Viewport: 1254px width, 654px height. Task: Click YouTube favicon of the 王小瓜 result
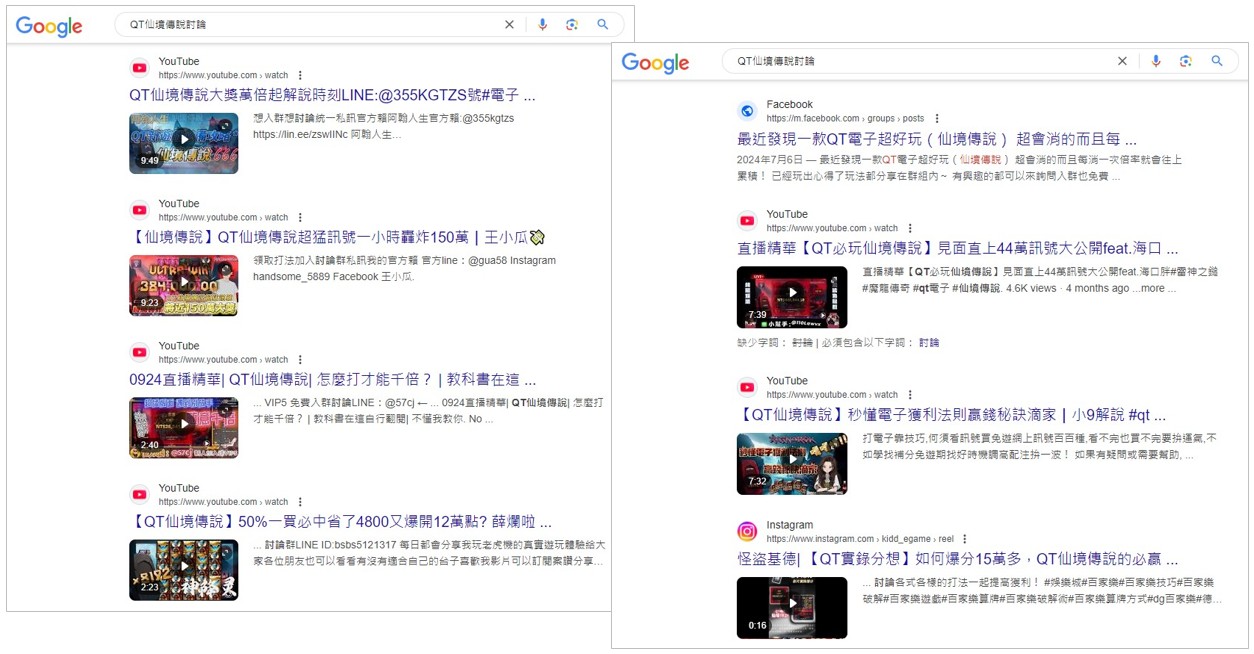tap(140, 210)
